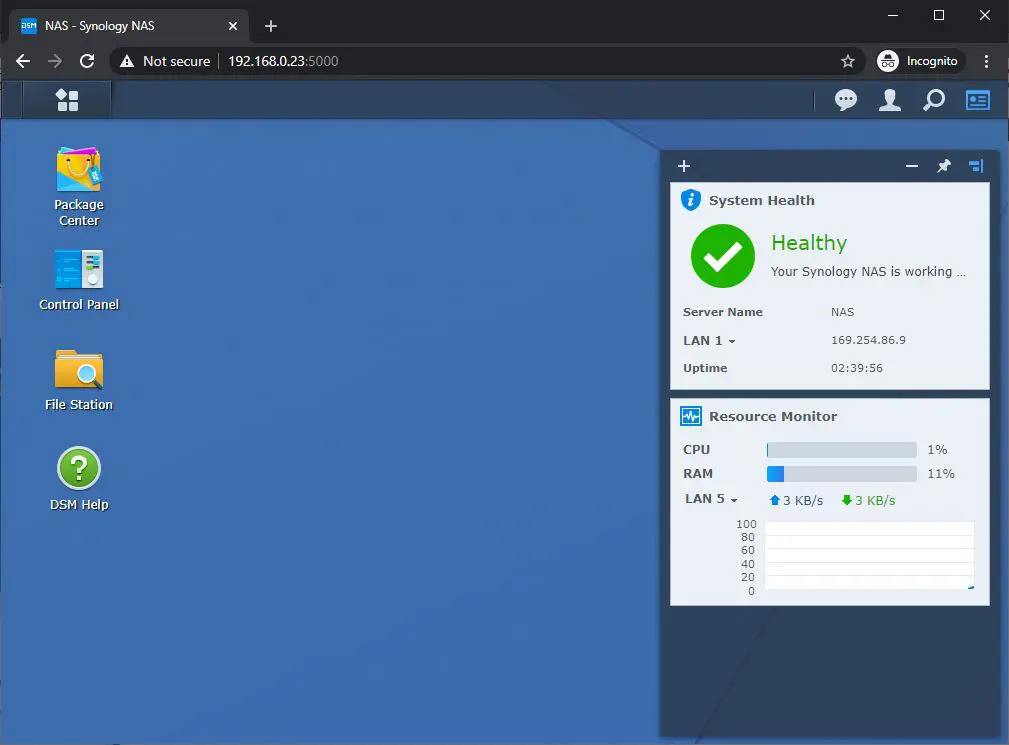Open a new browser tab
Viewport: 1009px width, 745px height.
pos(271,26)
